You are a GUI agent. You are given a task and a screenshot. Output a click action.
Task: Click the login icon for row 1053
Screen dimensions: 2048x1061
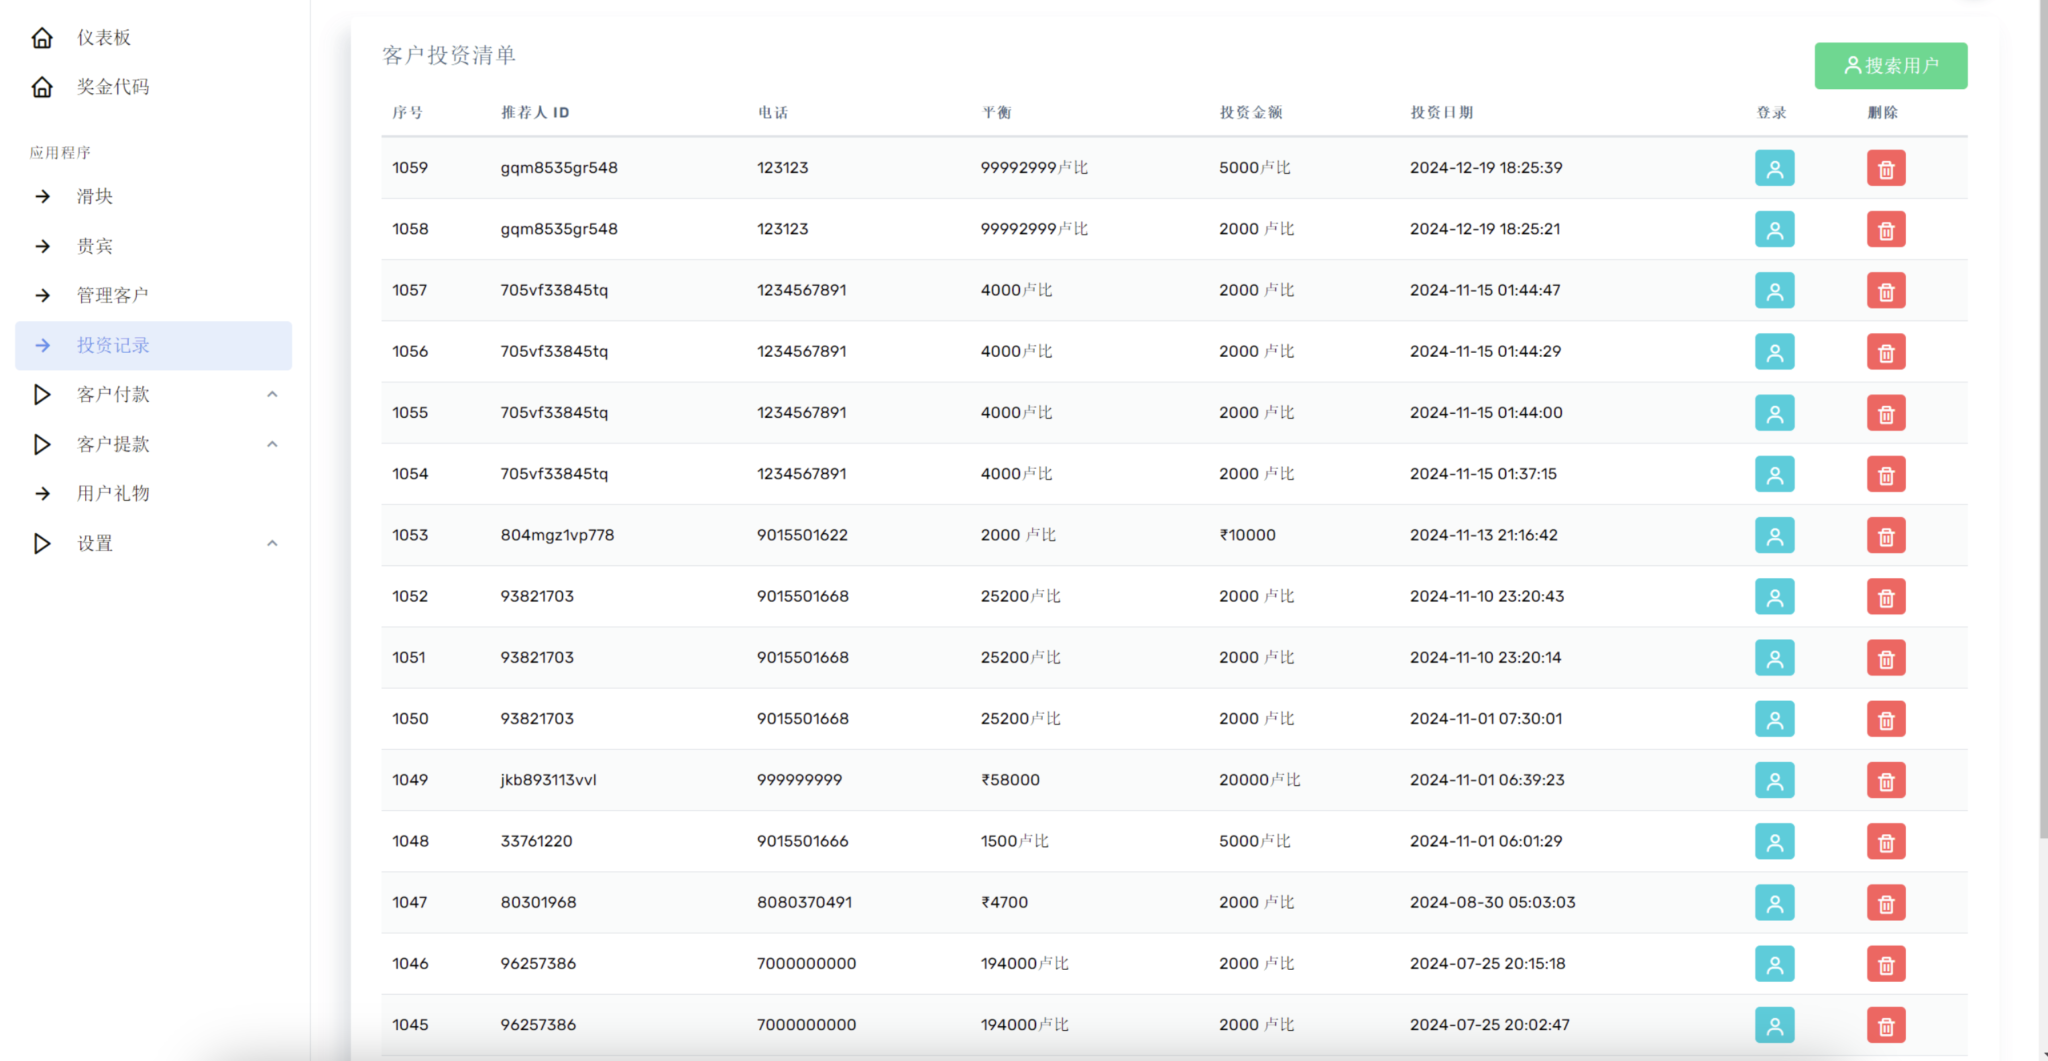click(x=1774, y=536)
